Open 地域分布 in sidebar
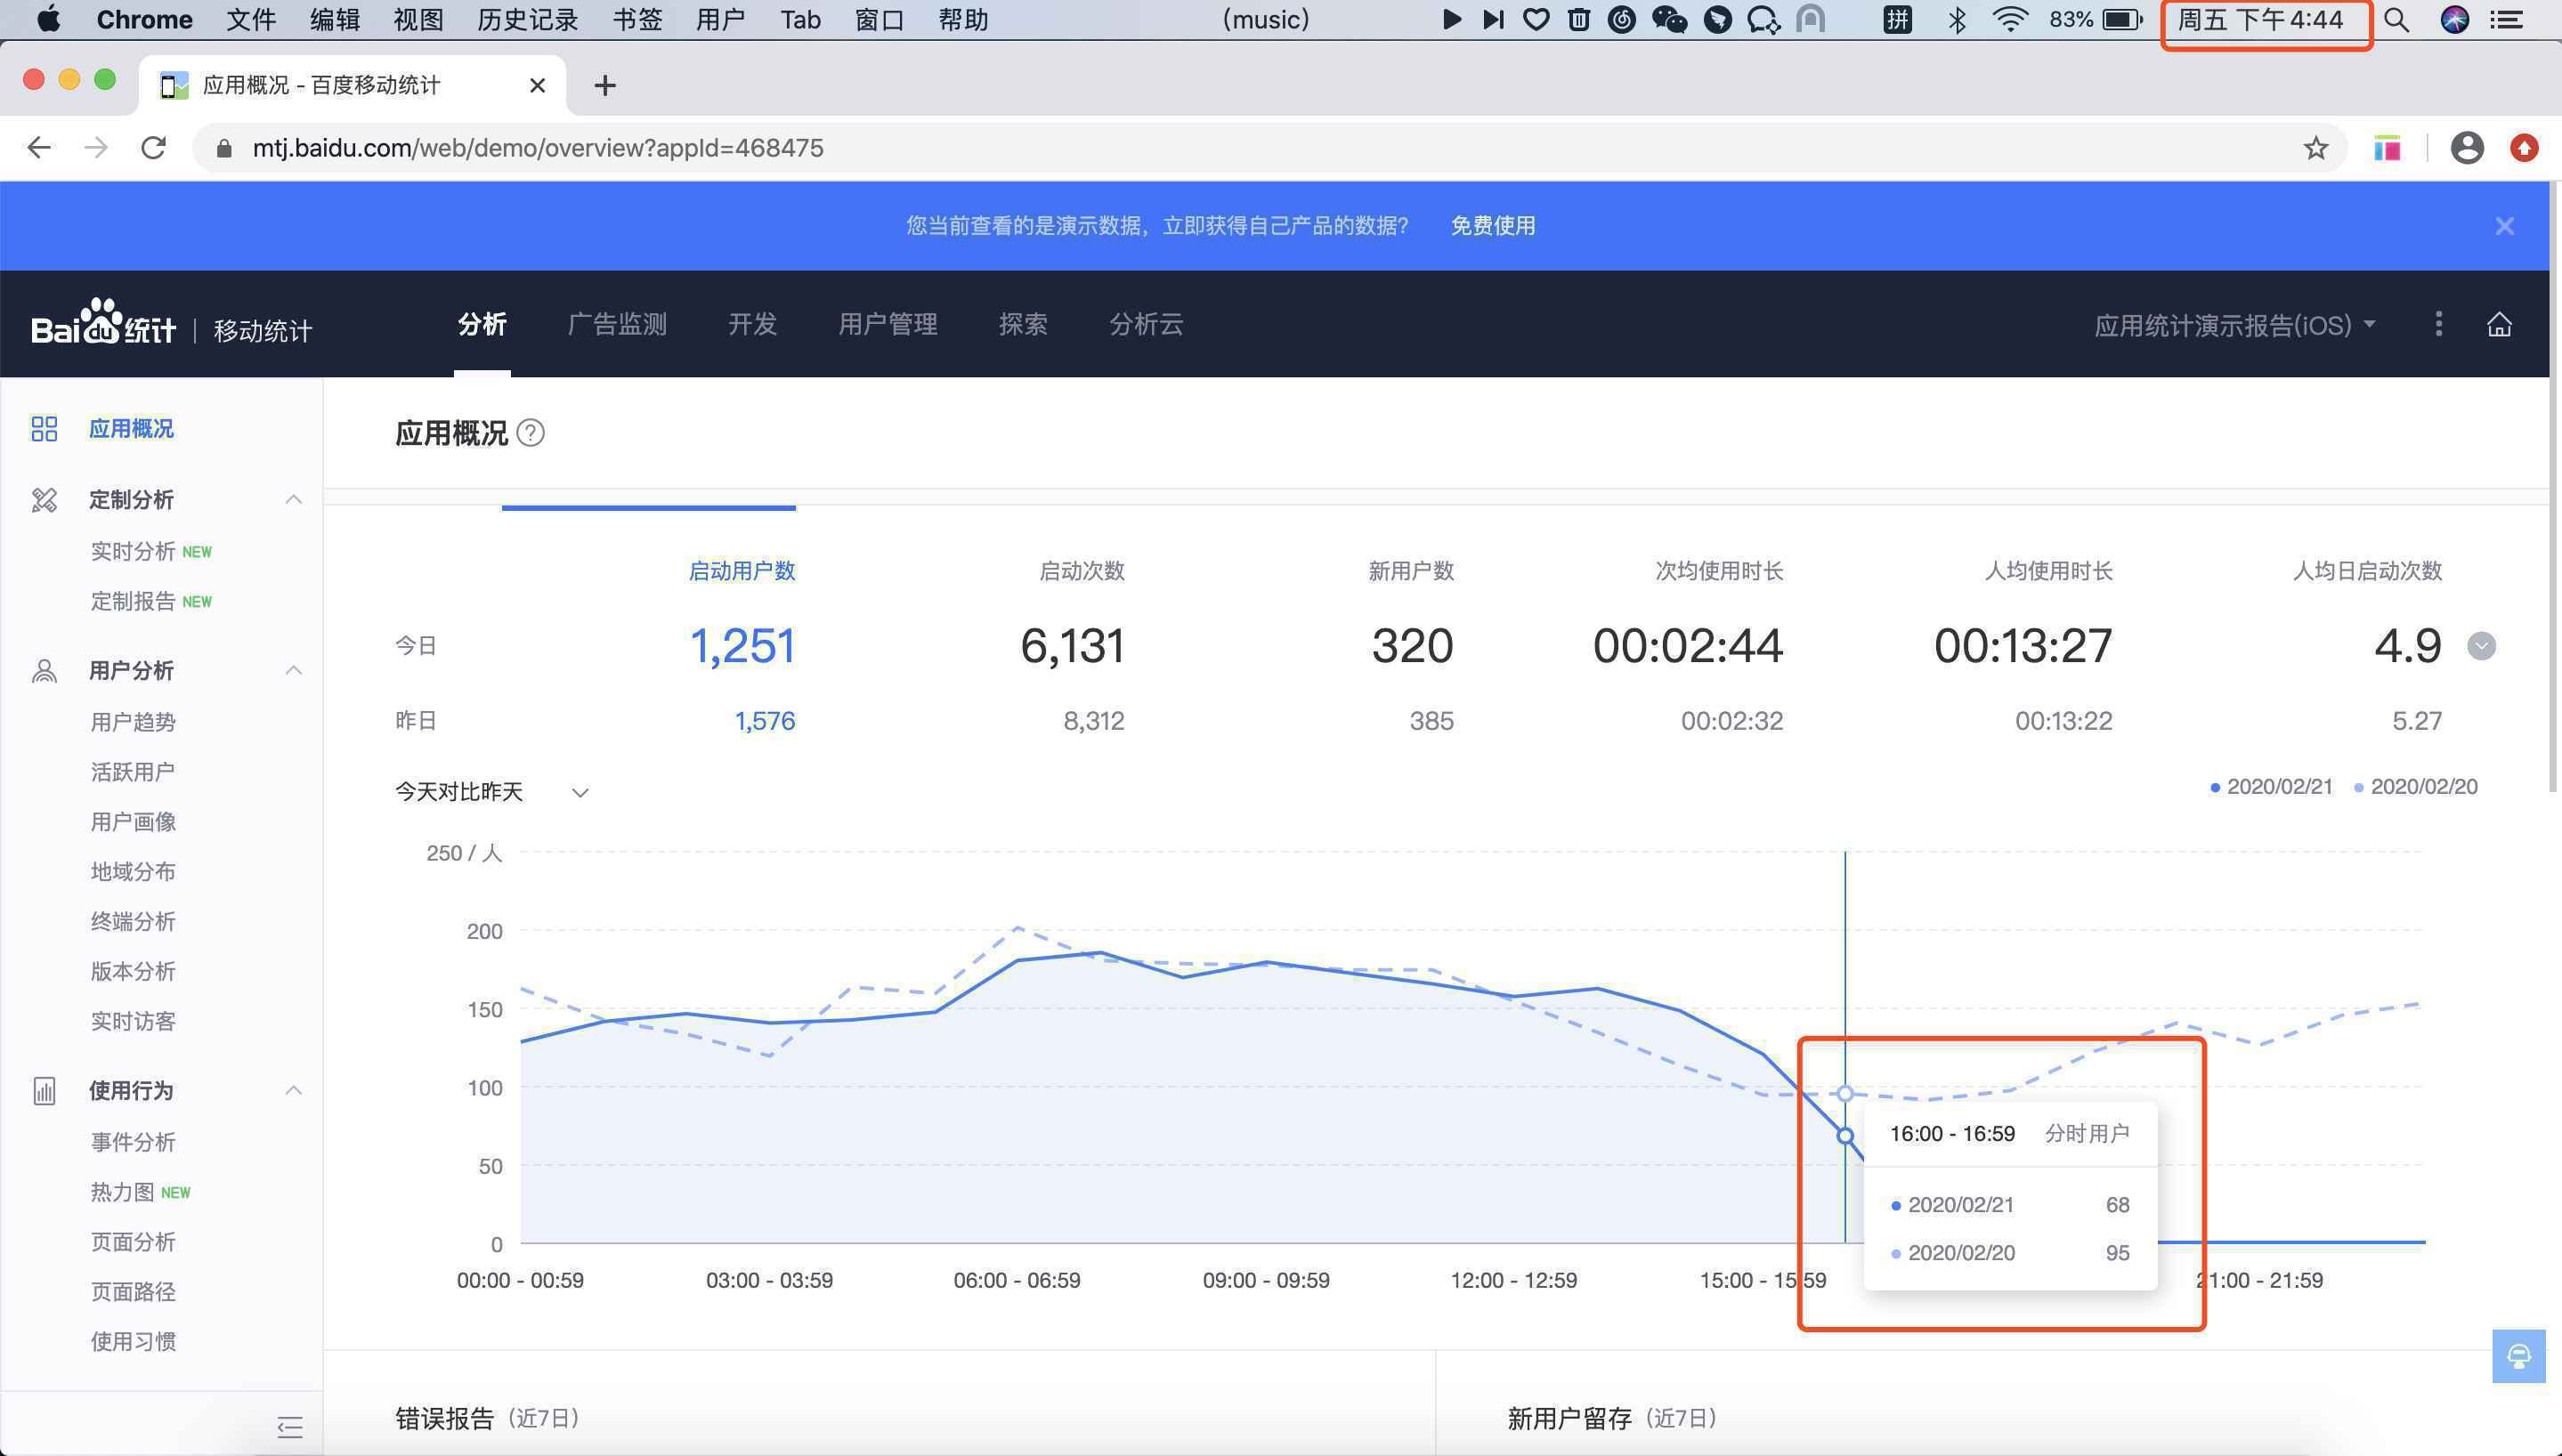Image resolution: width=2562 pixels, height=1456 pixels. [x=133, y=872]
